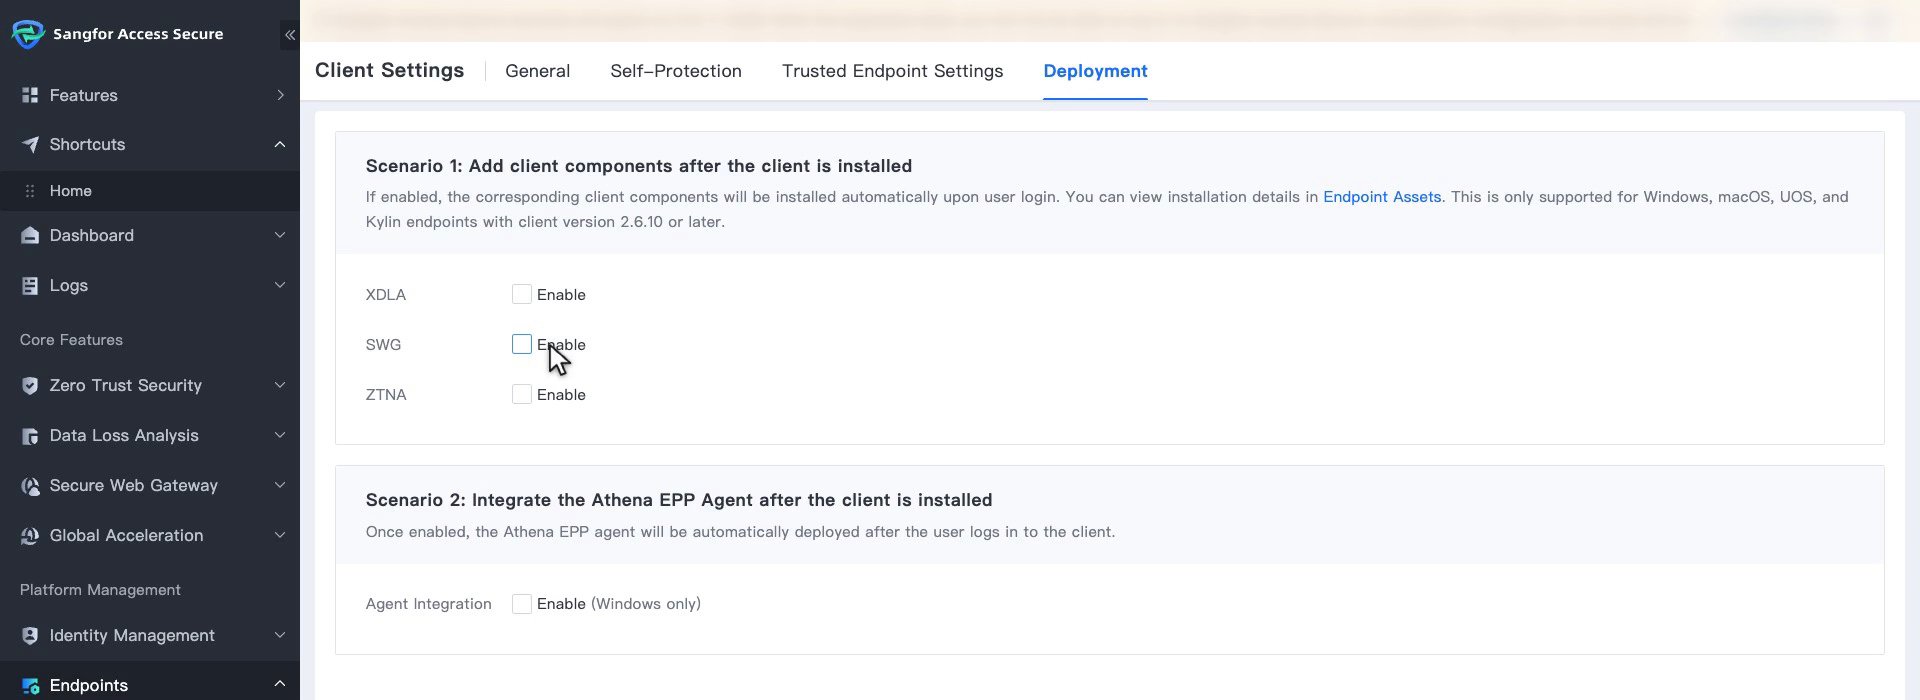The image size is (1920, 700).
Task: Select the Deployment tab
Action: pyautogui.click(x=1095, y=71)
